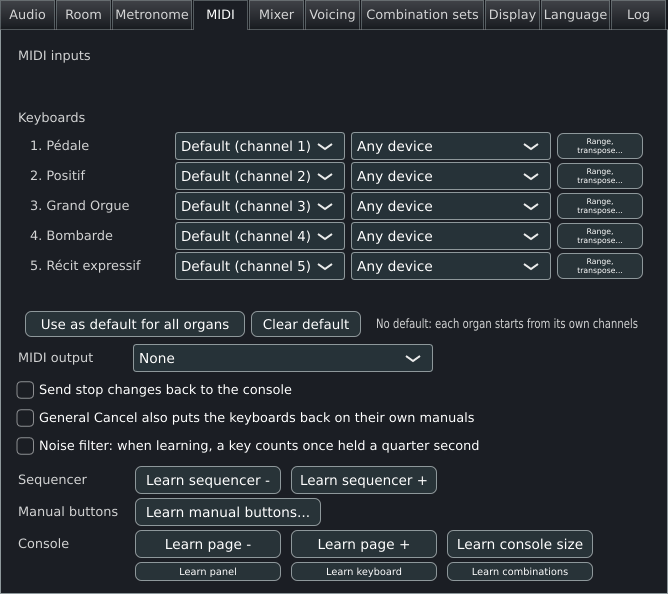Open the Room tab

tap(84, 15)
